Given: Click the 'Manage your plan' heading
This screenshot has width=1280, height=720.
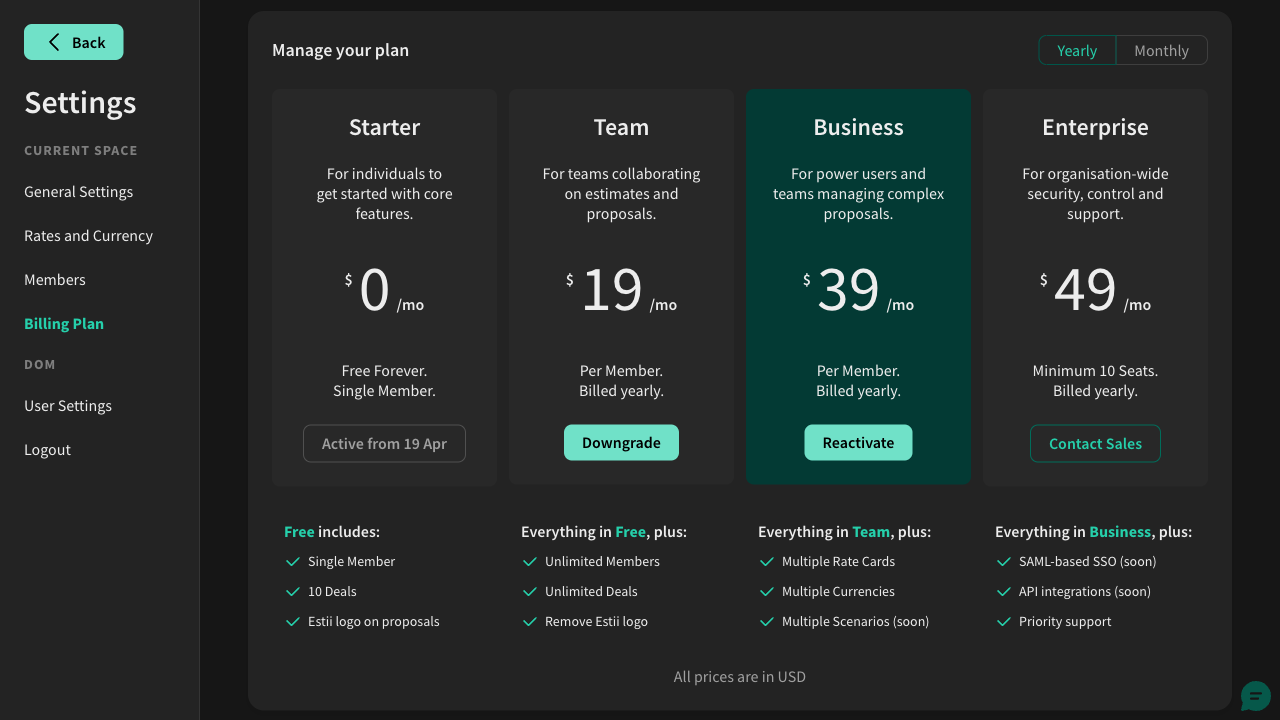Looking at the screenshot, I should pyautogui.click(x=341, y=50).
